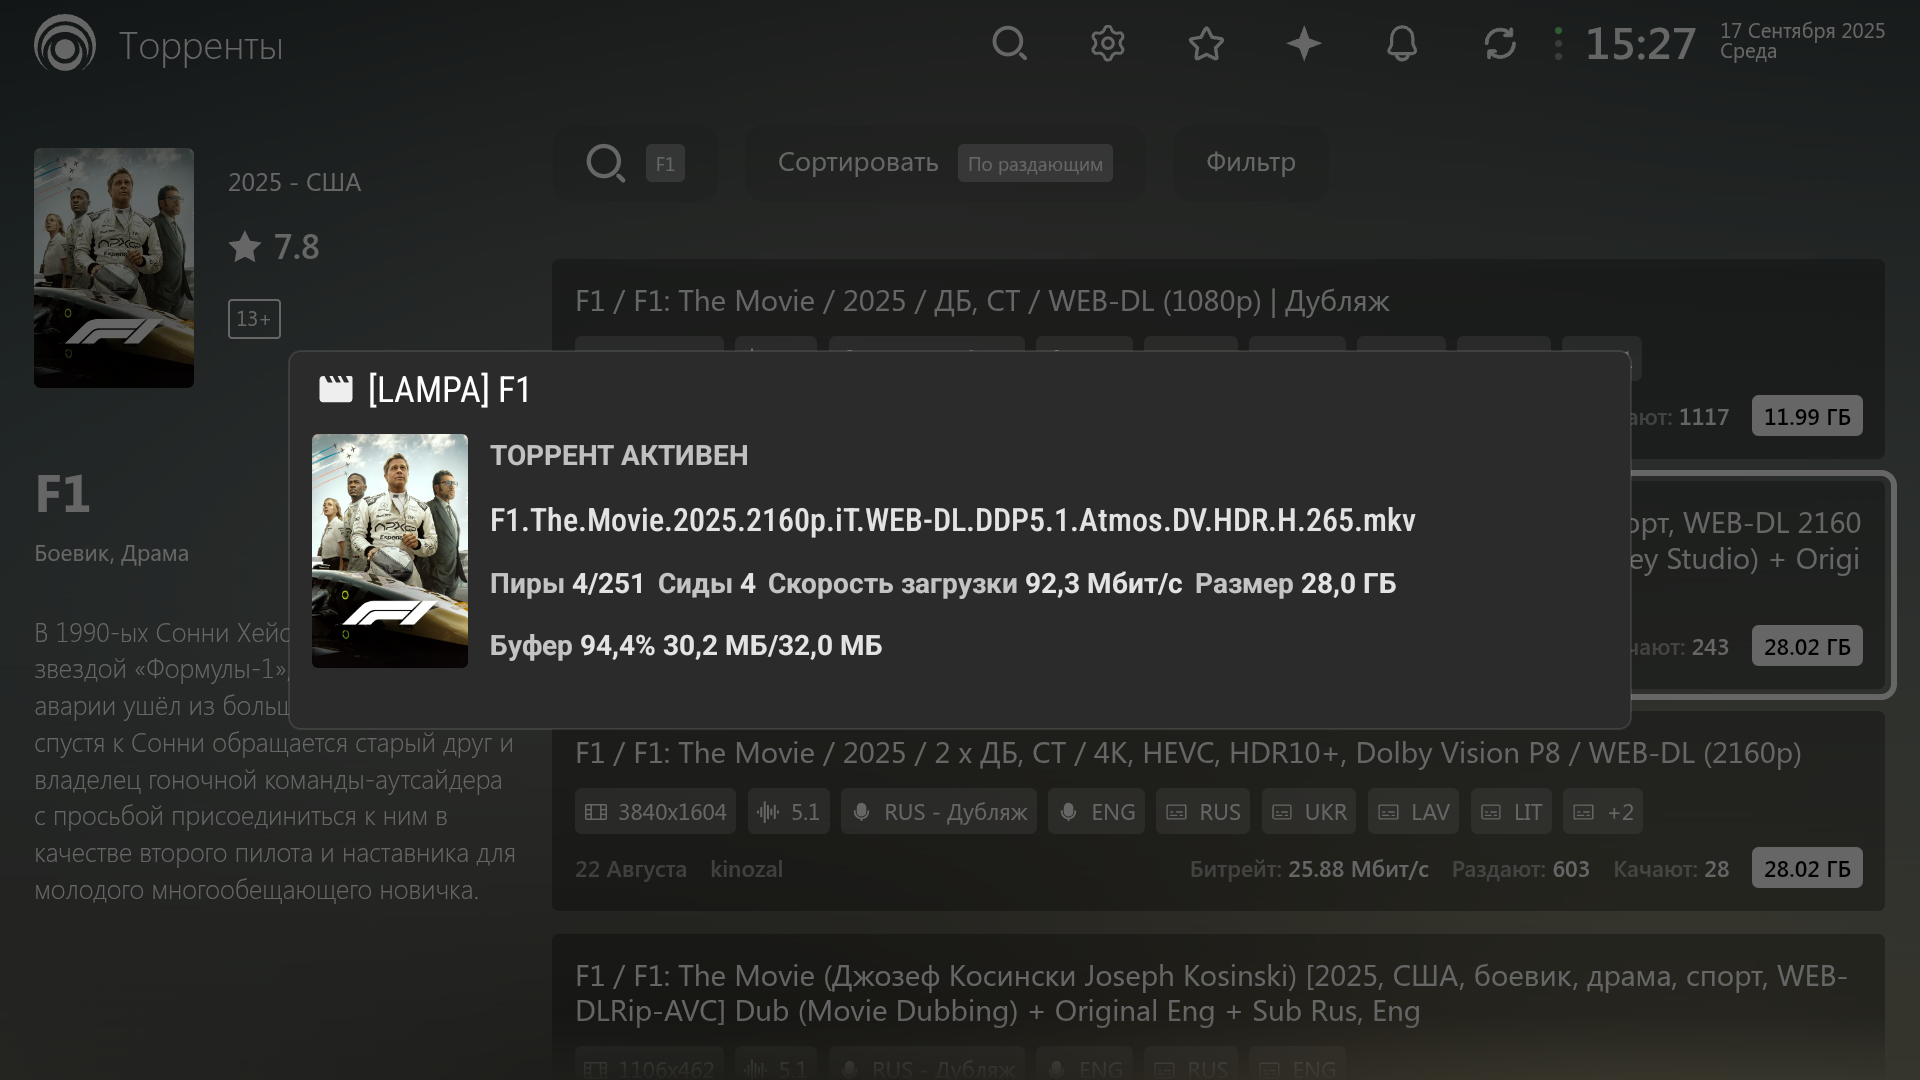The width and height of the screenshot is (1920, 1080).
Task: Click the RUS - Дубляж audio tag
Action: click(938, 812)
